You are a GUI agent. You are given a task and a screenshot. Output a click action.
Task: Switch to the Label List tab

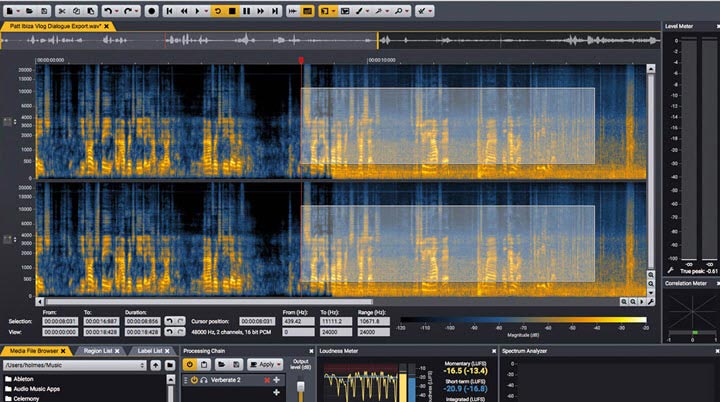coord(151,351)
